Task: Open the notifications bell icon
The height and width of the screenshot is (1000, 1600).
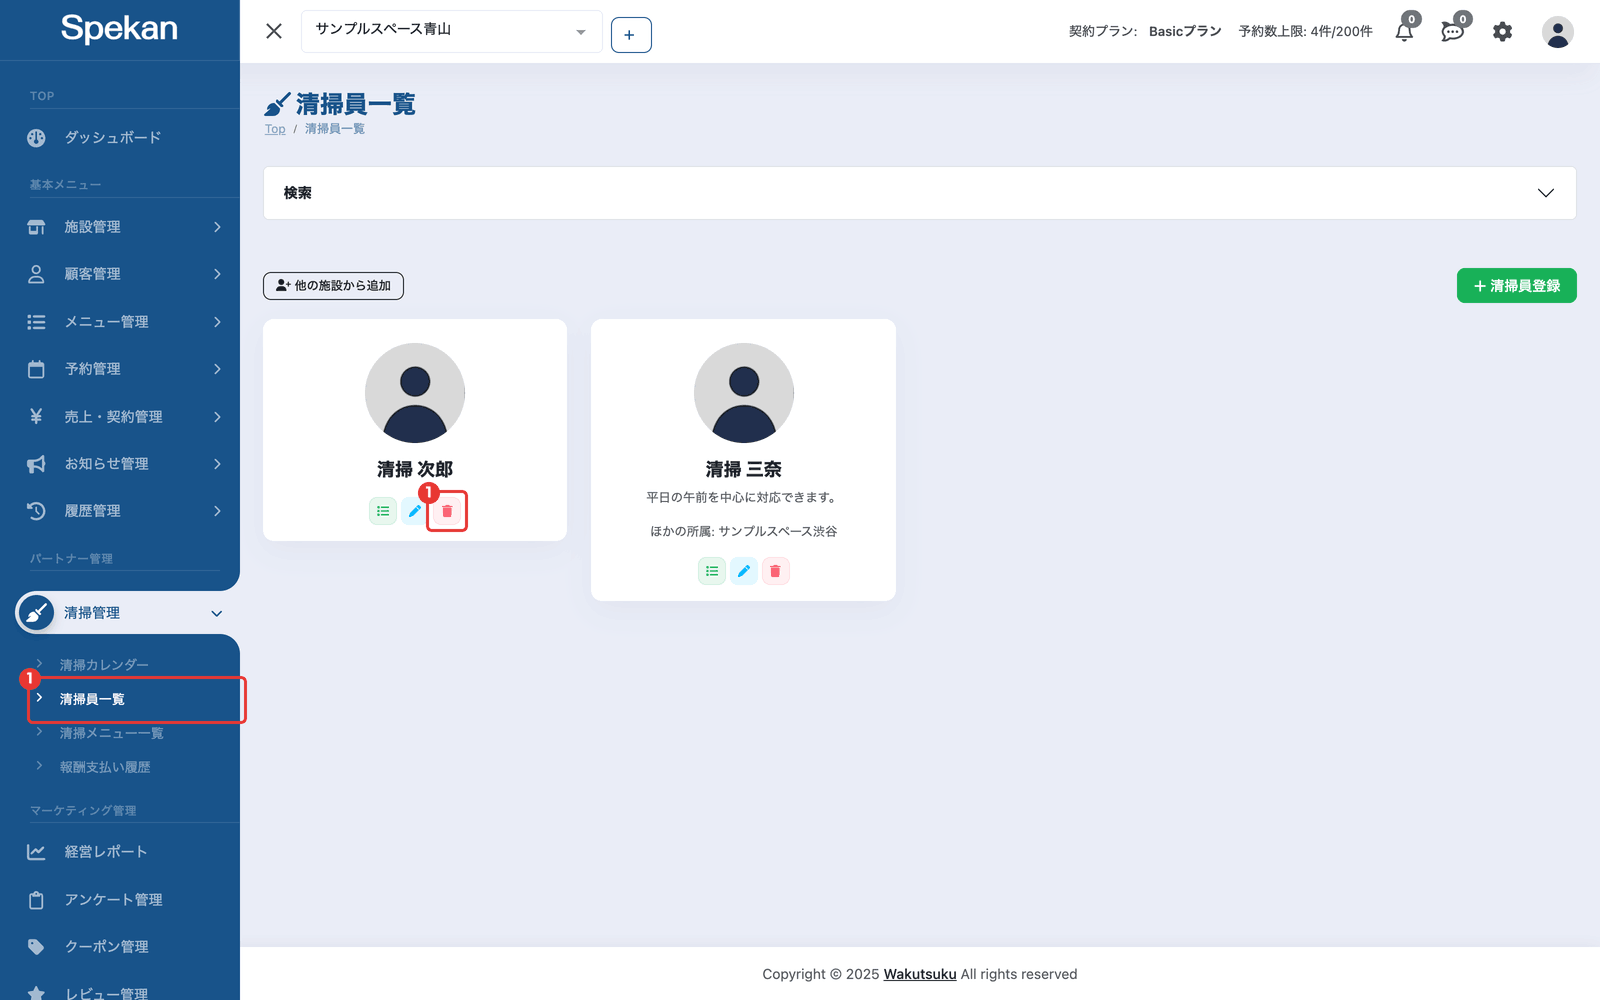Action: point(1404,32)
